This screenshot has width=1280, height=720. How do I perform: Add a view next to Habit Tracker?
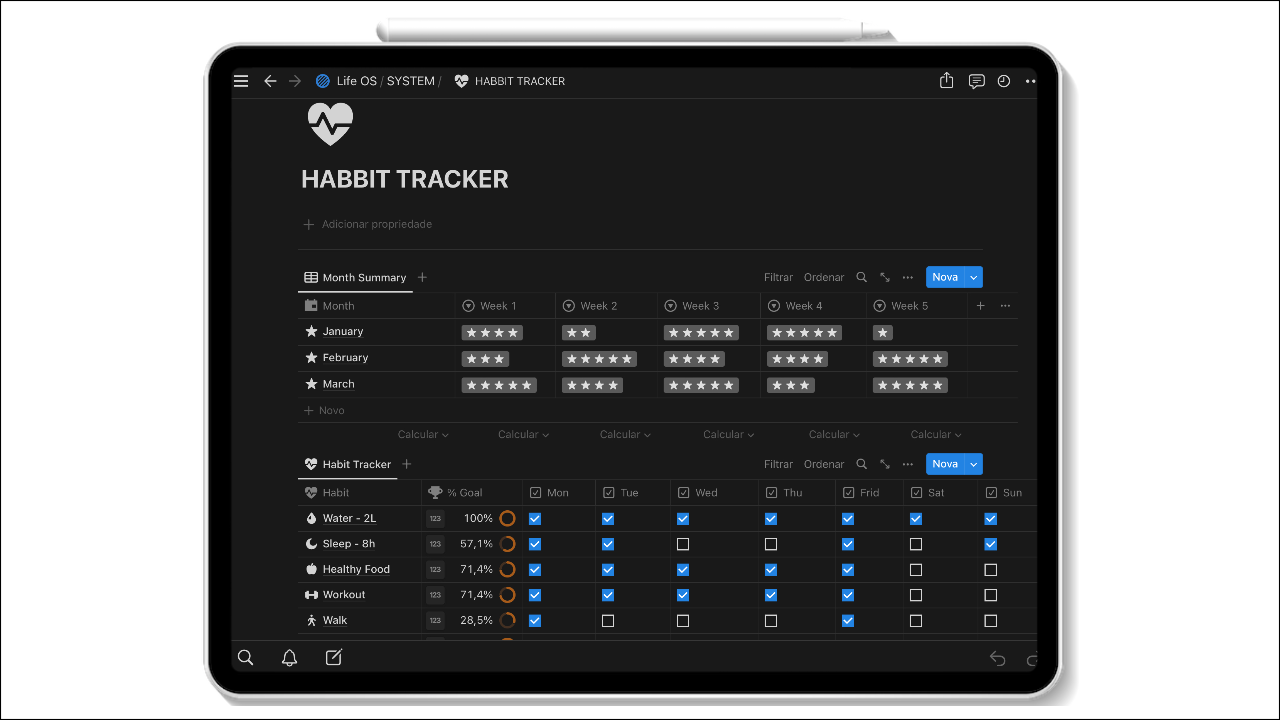[x=407, y=464]
